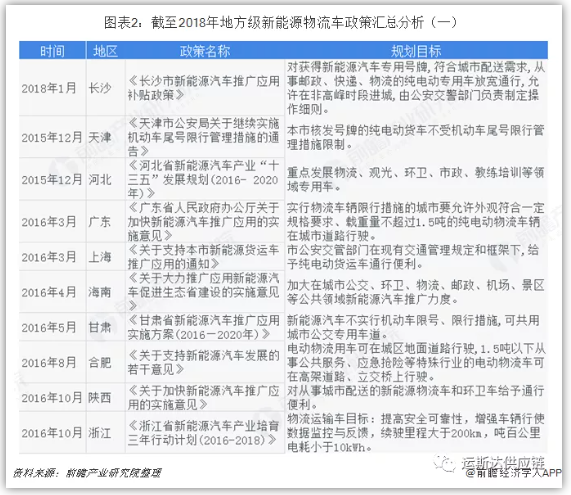Click the 长沙市新能源汽车推广应用补贴政策 policy name
The width and height of the screenshot is (571, 495).
pos(204,88)
